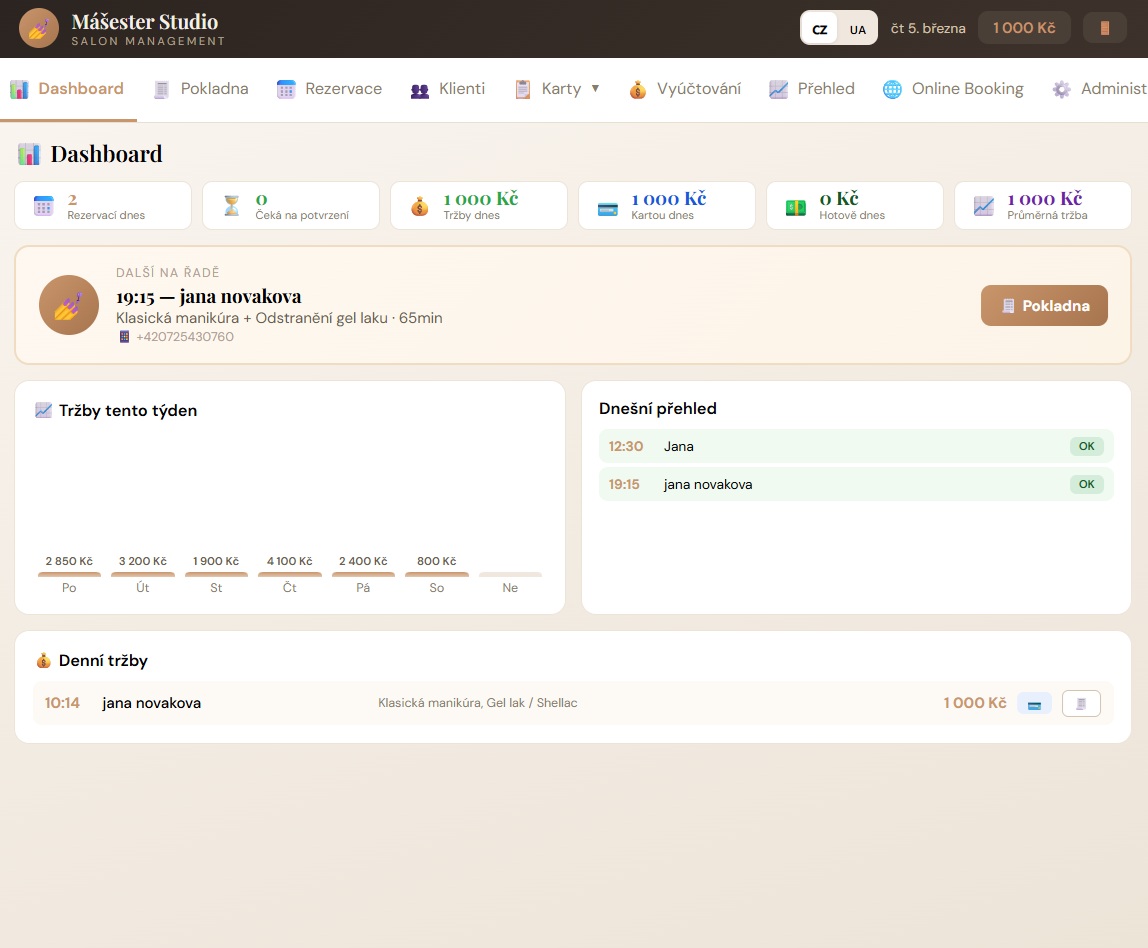Click the OK status badge next to Jana

tap(1086, 446)
